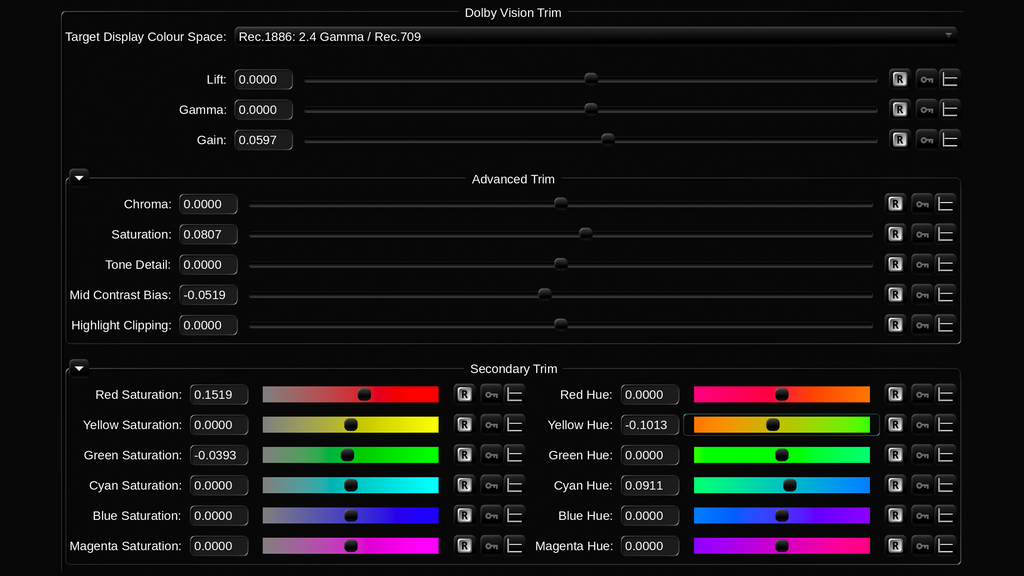
Task: Click the Gain value field showing 0.0597
Action: (263, 140)
